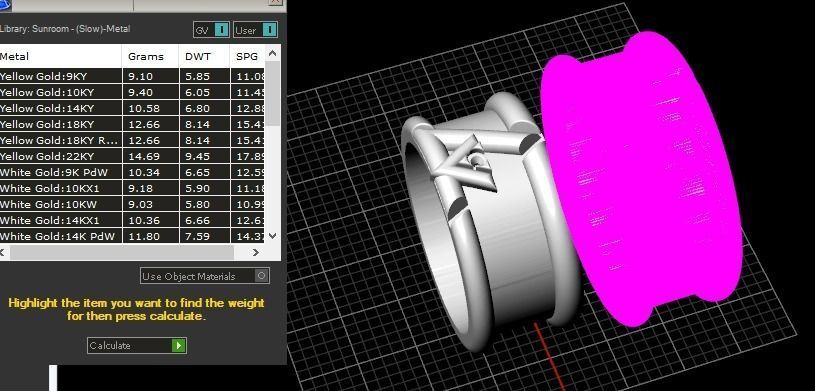Click the 5.85 DWT cell
815x391 pixels.
204,76
